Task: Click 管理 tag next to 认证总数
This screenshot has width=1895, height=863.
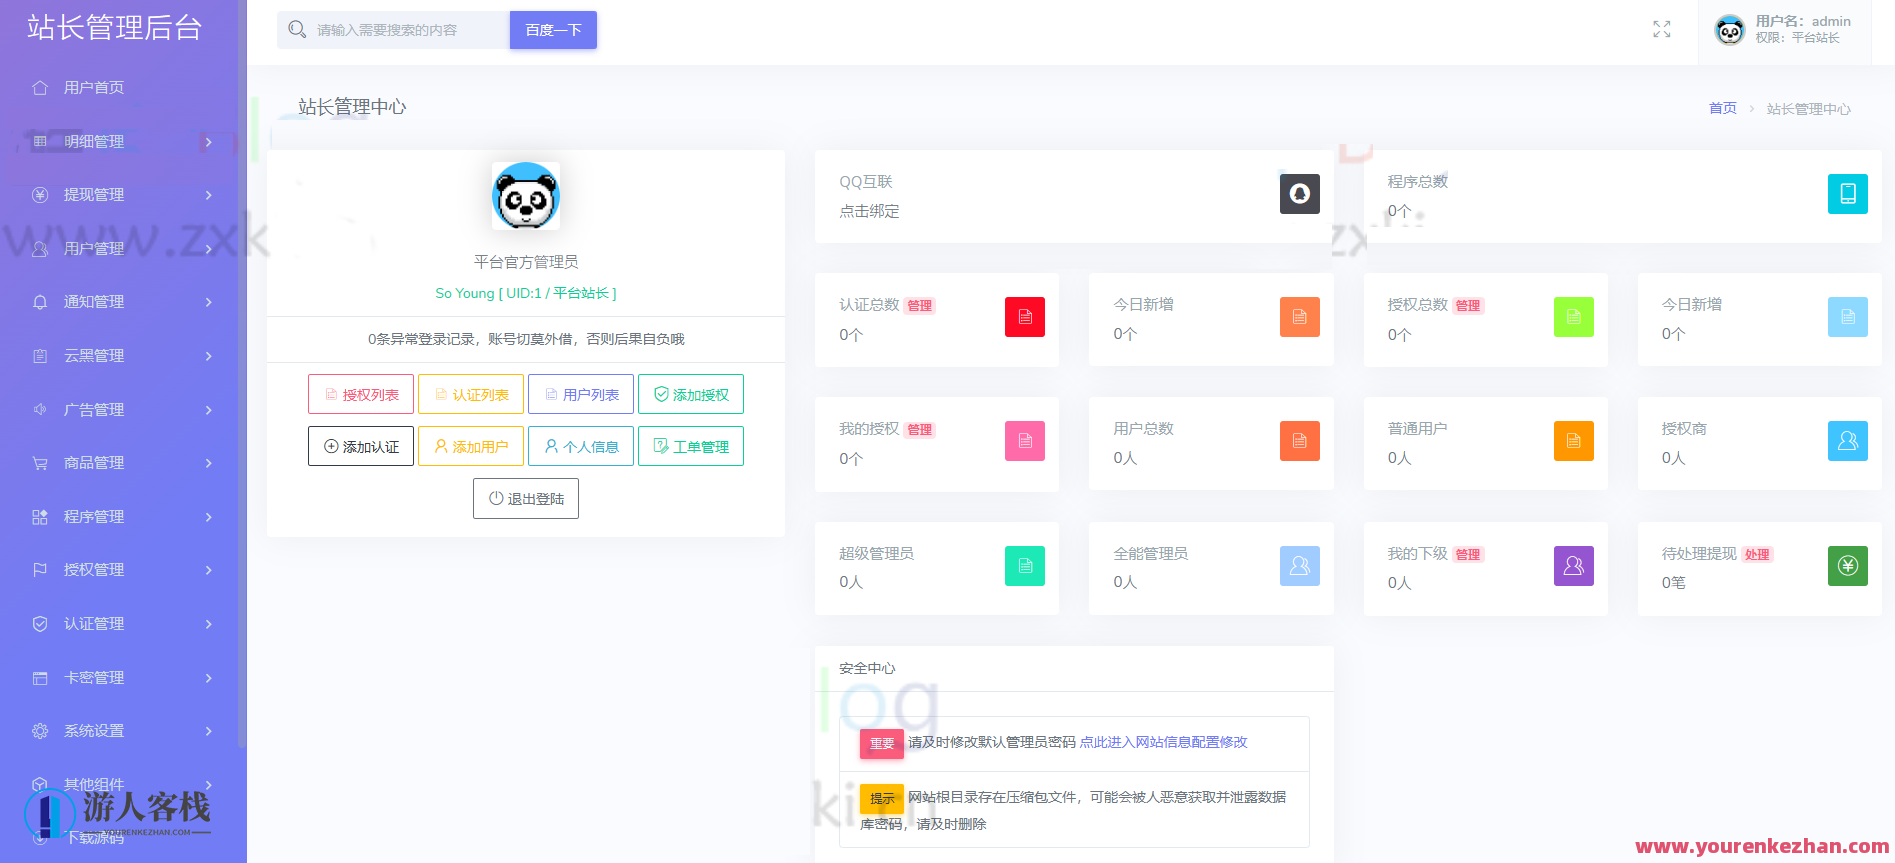Action: coord(919,306)
